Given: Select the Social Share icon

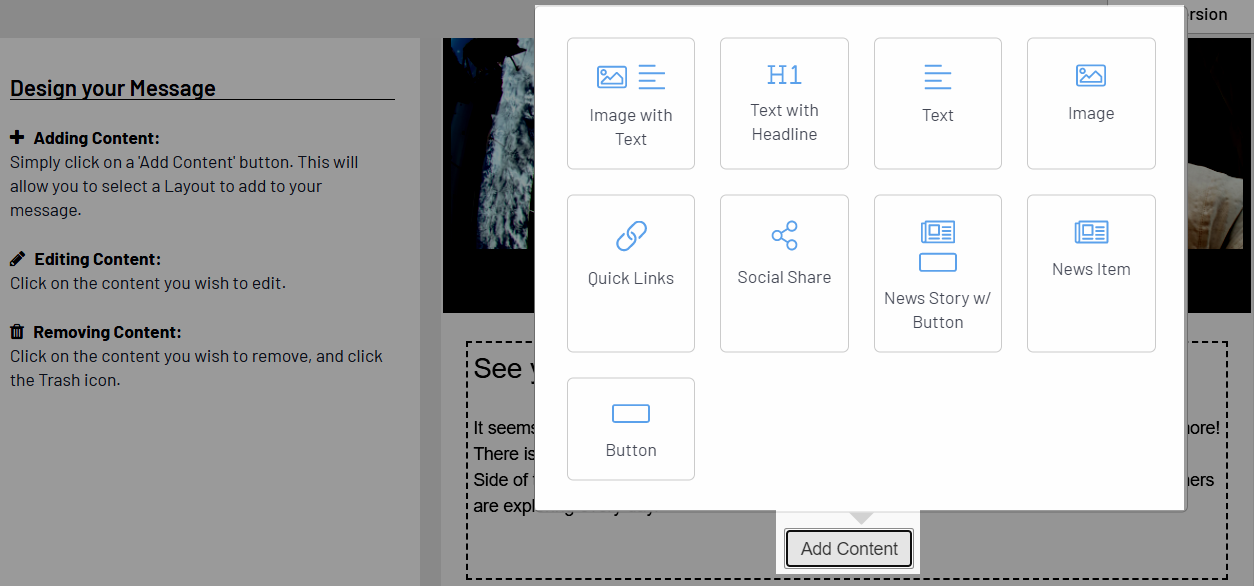Looking at the screenshot, I should (784, 236).
